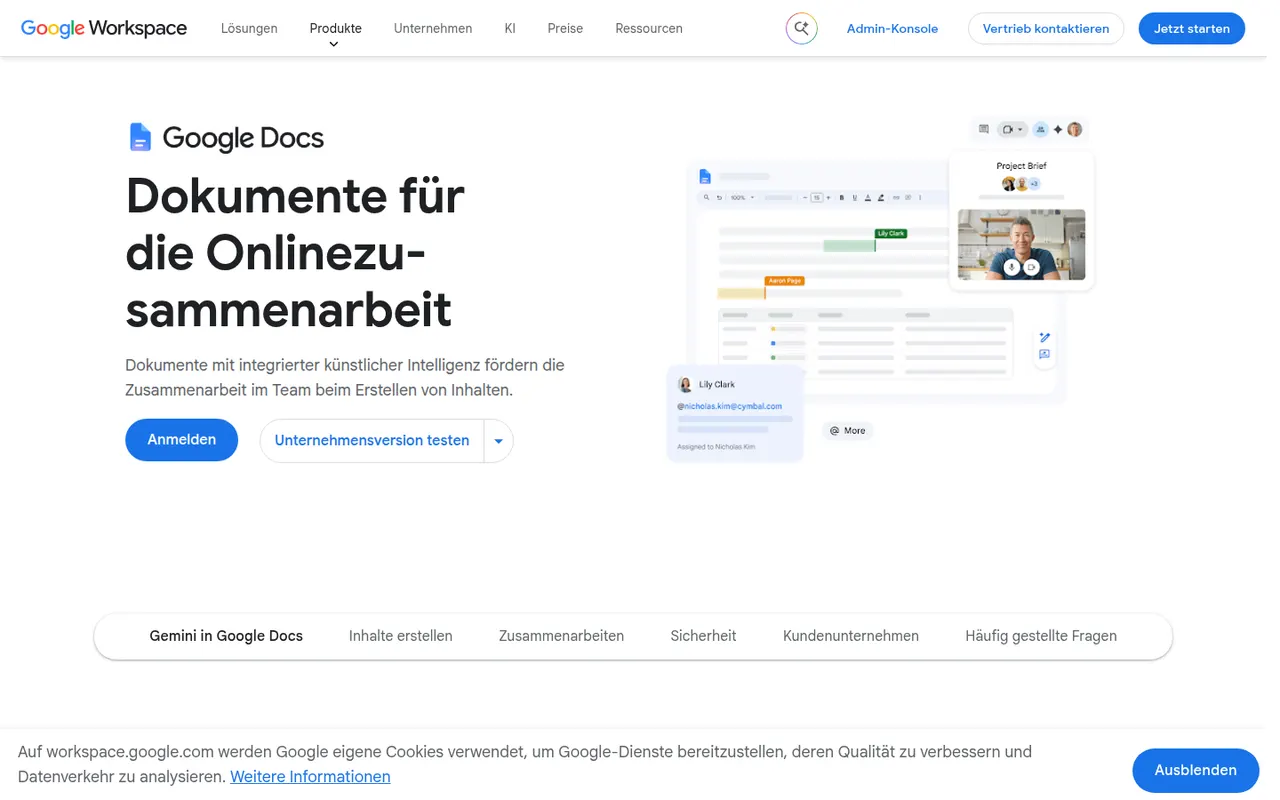Click the Google Workspace logo
Image resolution: width=1280 pixels, height=800 pixels.
[104, 28]
